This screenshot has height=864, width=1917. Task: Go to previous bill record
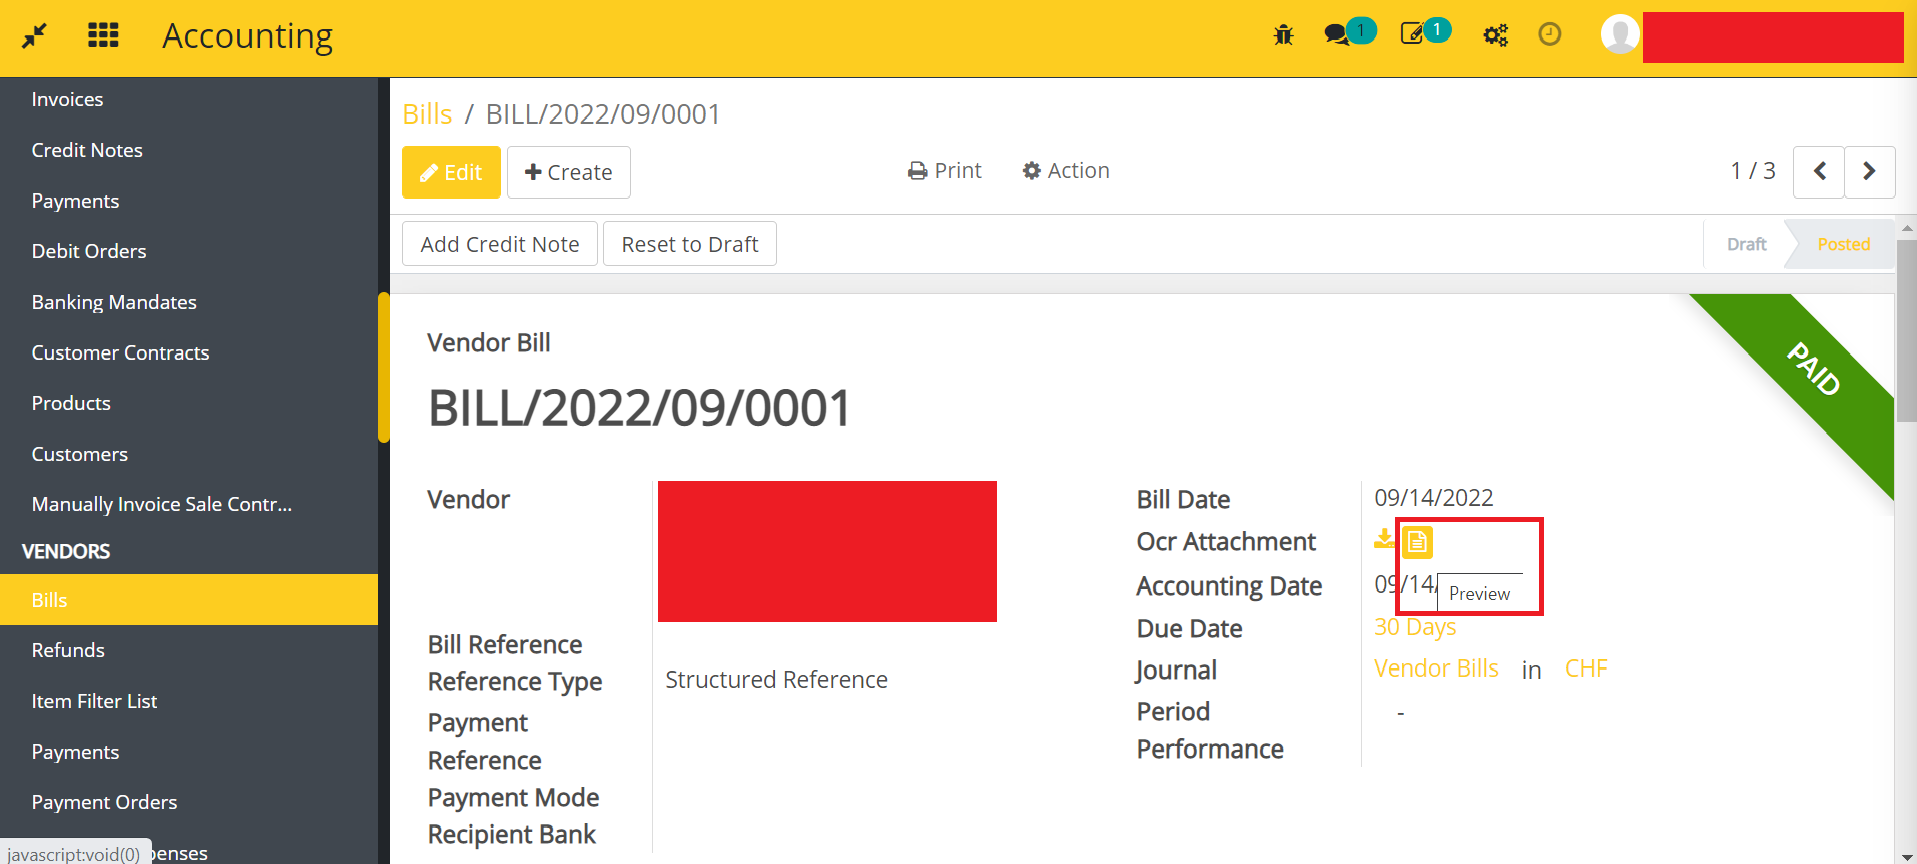coord(1819,172)
